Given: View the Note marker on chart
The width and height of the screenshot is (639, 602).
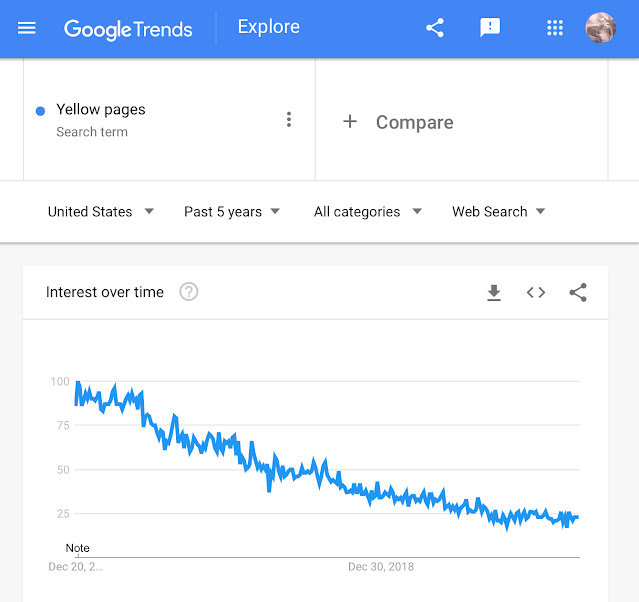Looking at the screenshot, I should click(77, 548).
